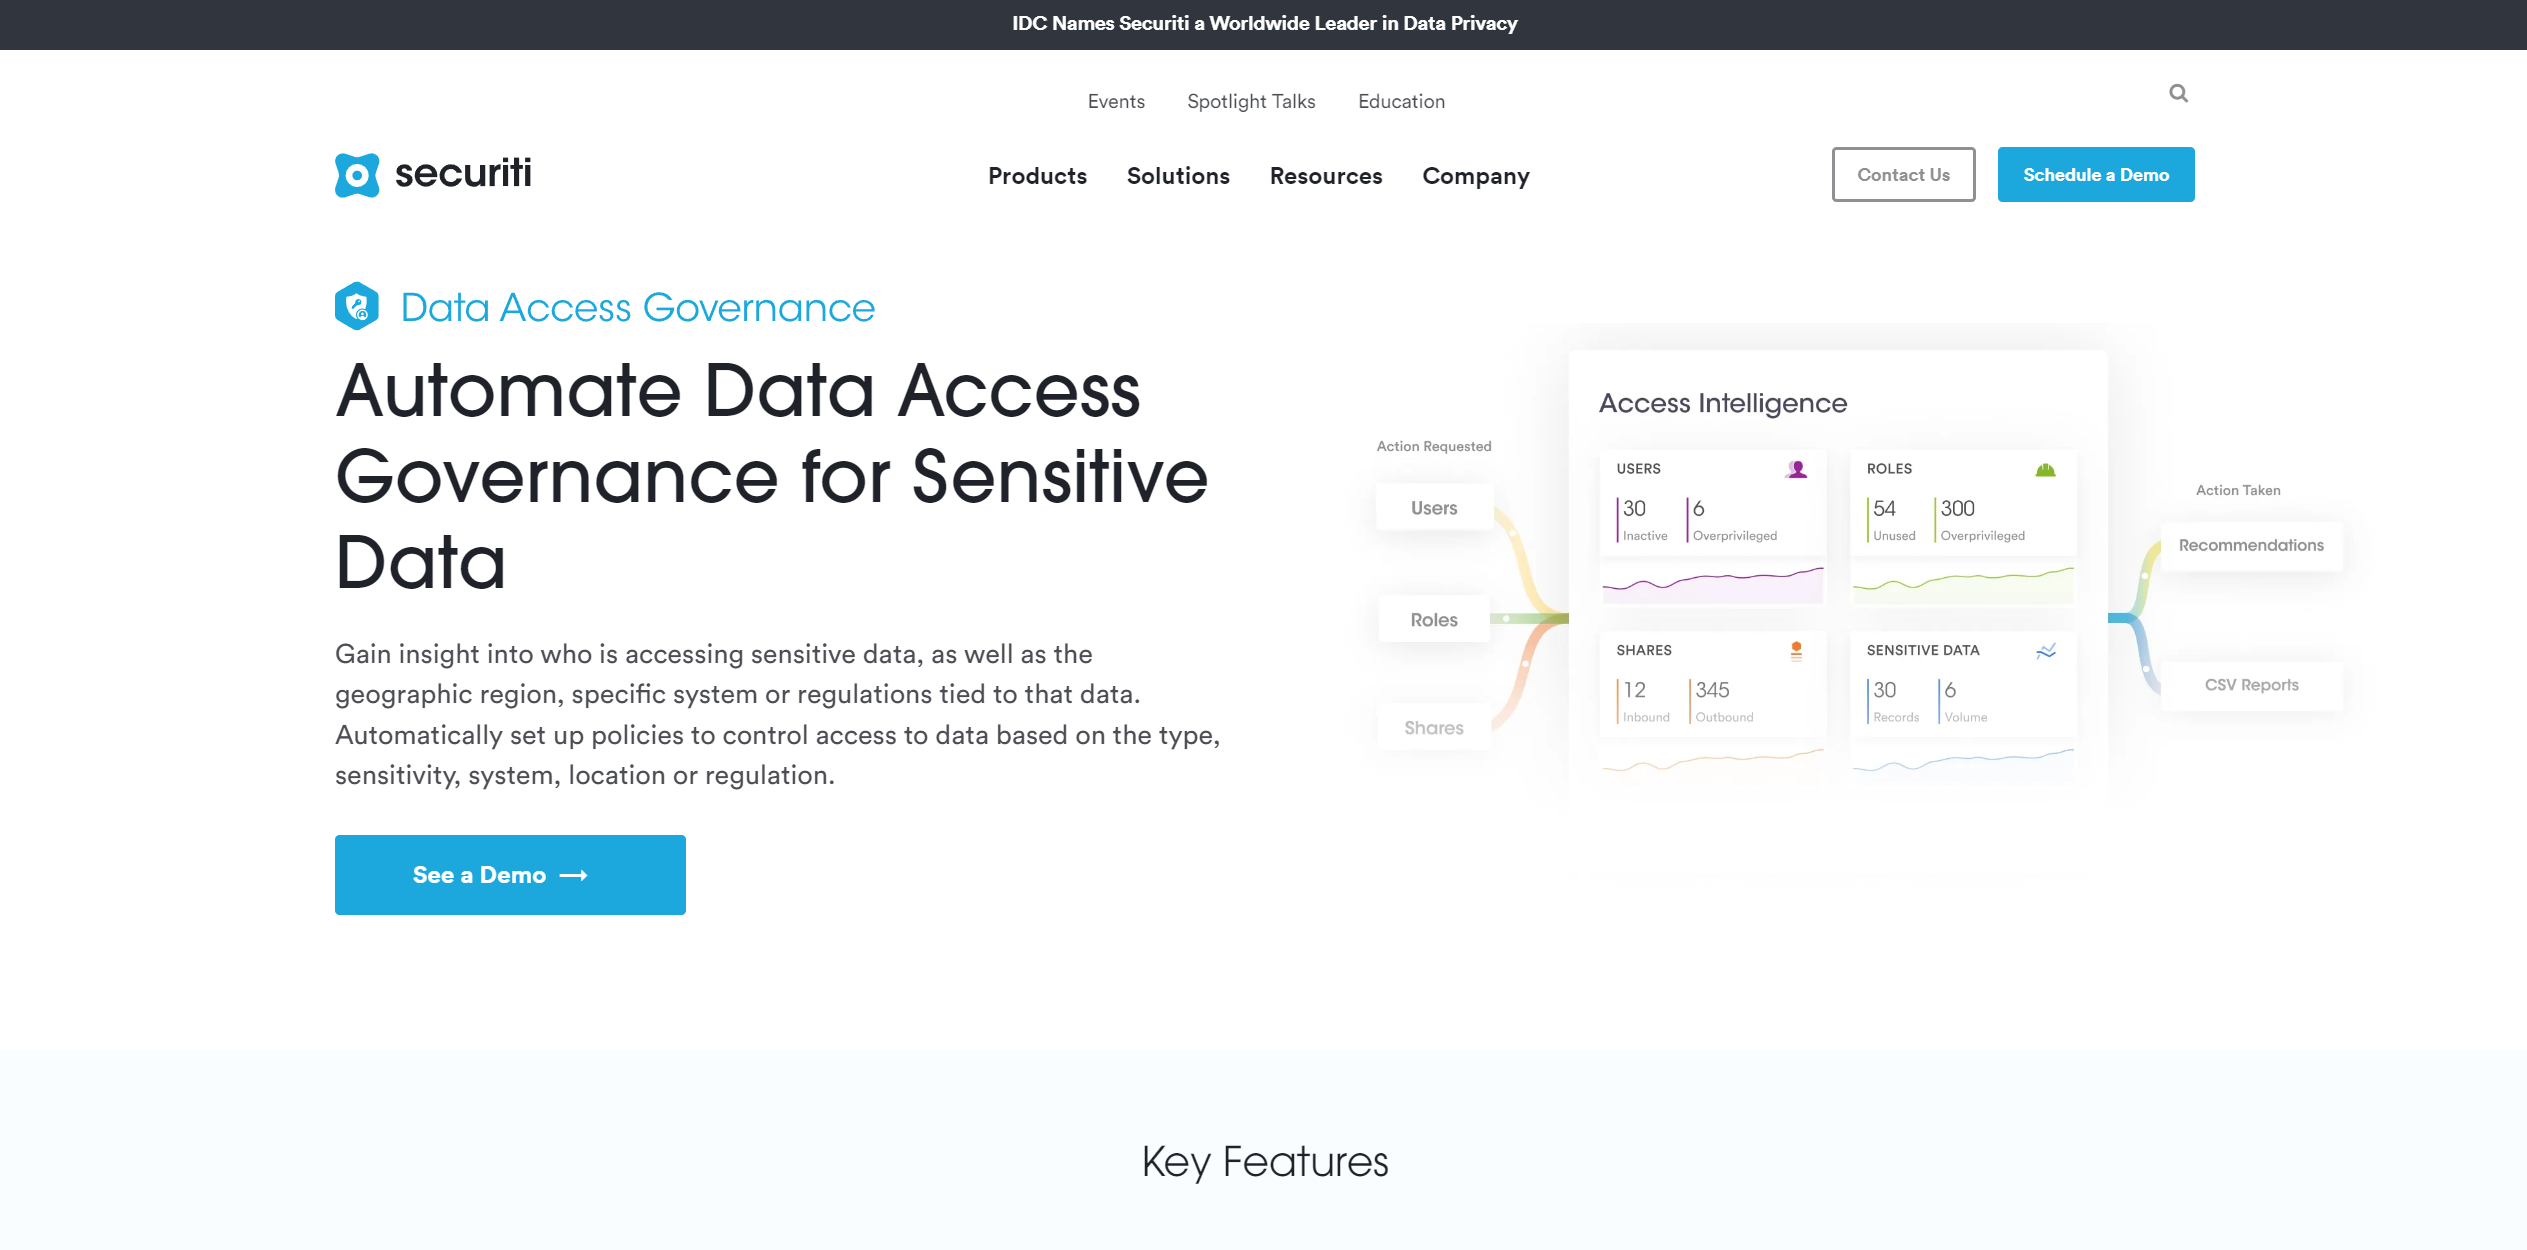The width and height of the screenshot is (2527, 1250).
Task: Click the IDC announcement banner link
Action: [x=1264, y=23]
